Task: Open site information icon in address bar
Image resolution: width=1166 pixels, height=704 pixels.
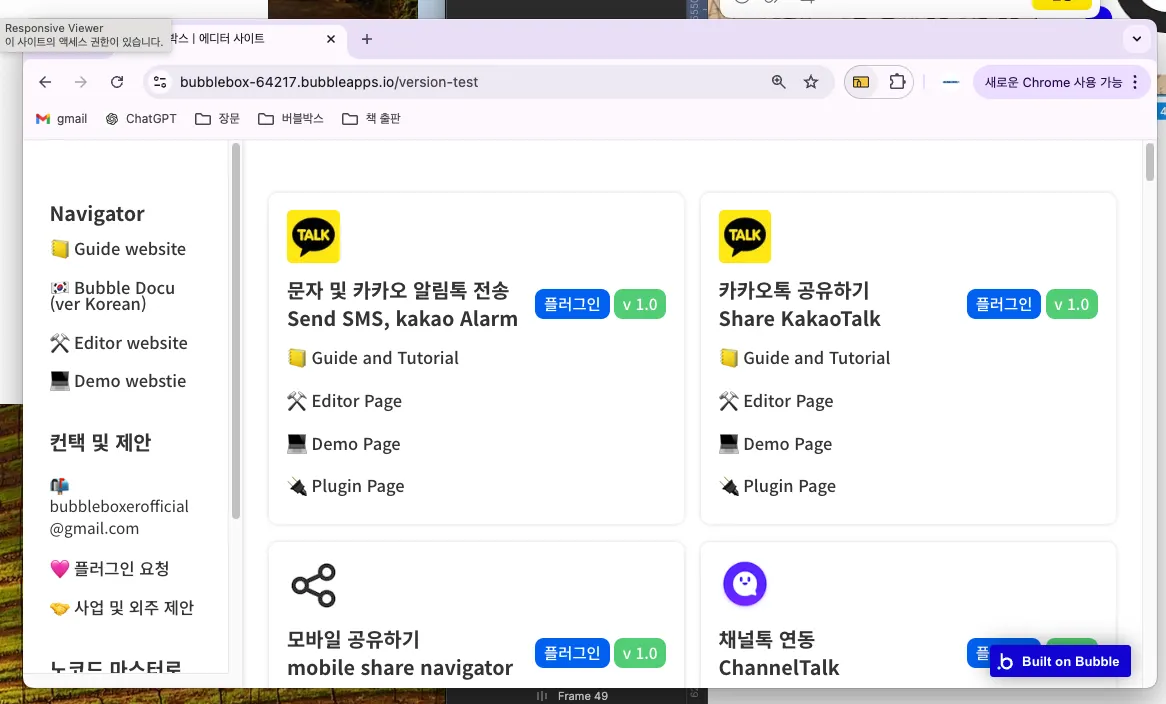Action: point(160,82)
